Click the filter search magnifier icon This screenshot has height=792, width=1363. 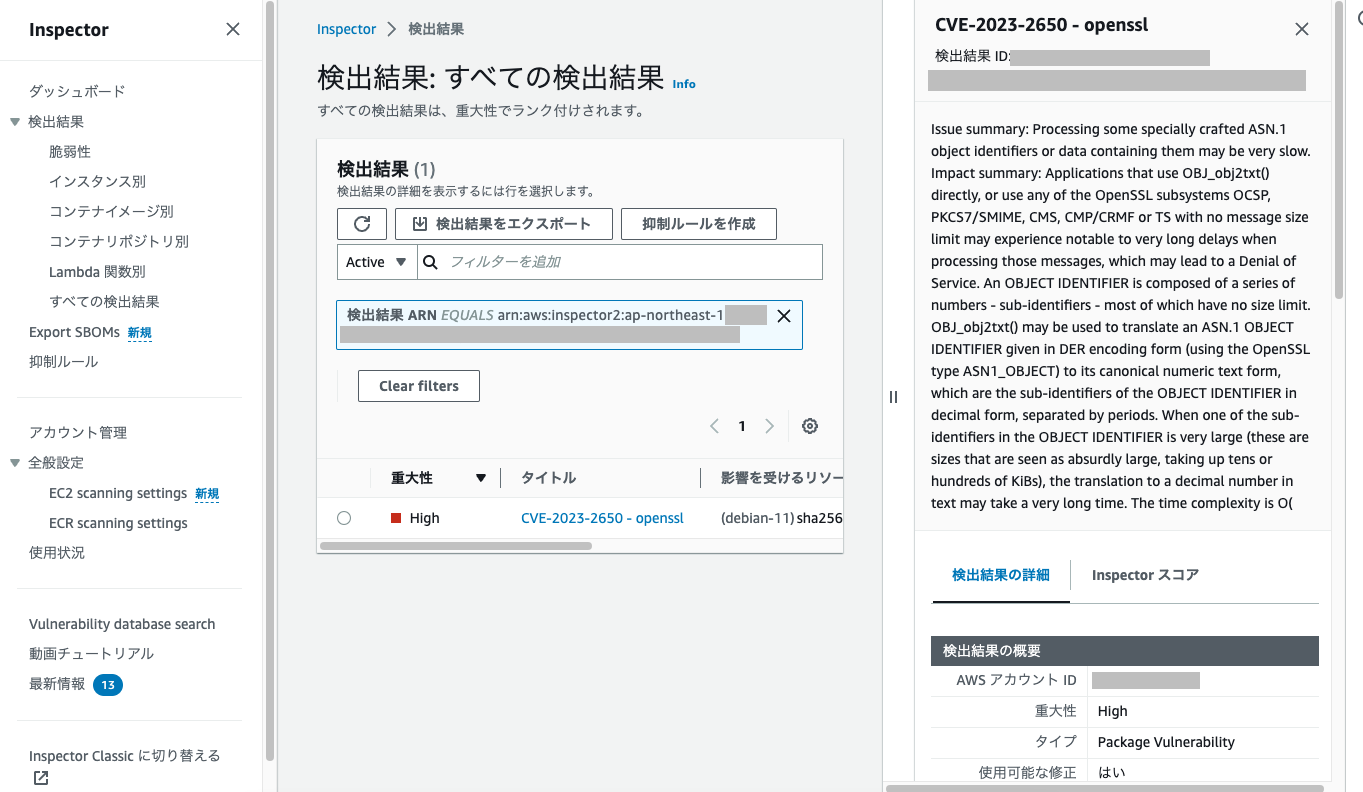pyautogui.click(x=431, y=262)
